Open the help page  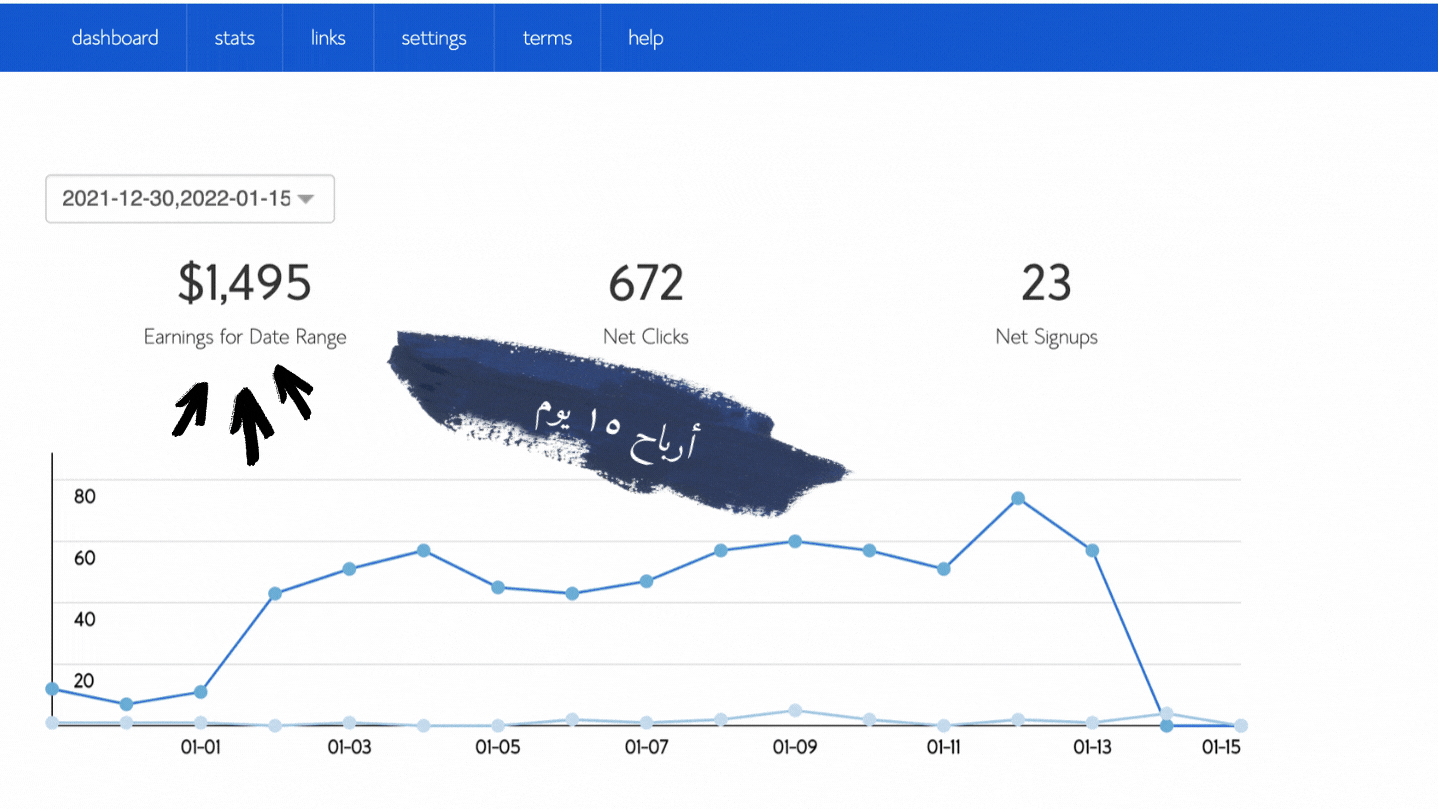pos(645,38)
